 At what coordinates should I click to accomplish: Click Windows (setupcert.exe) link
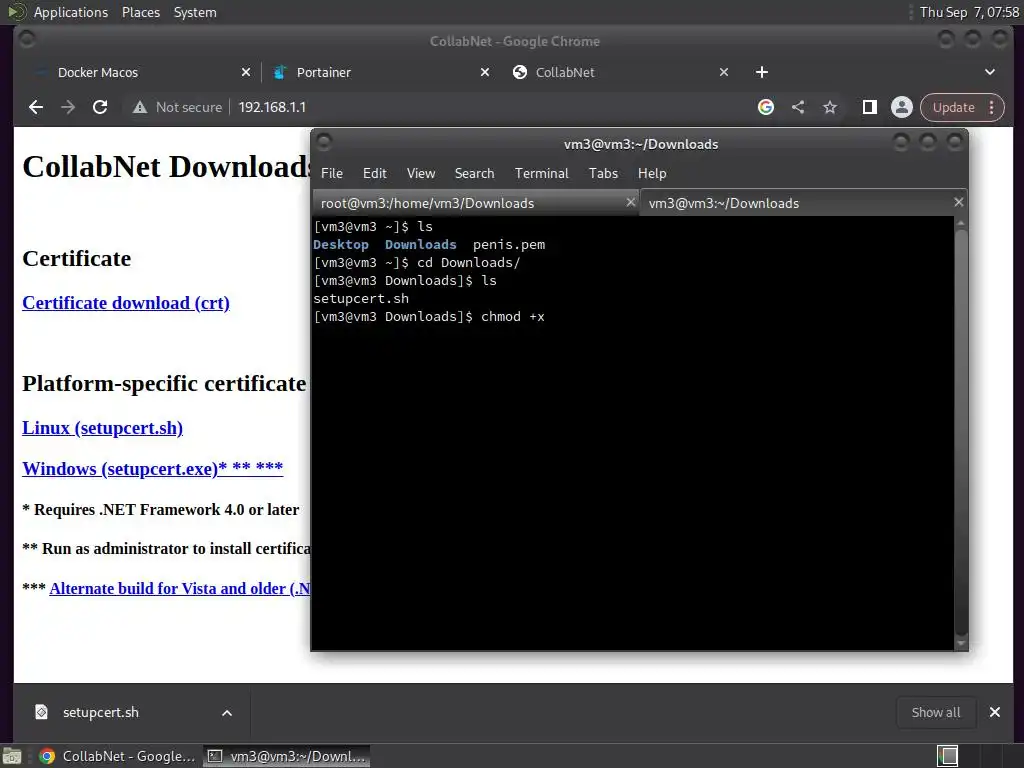click(153, 469)
